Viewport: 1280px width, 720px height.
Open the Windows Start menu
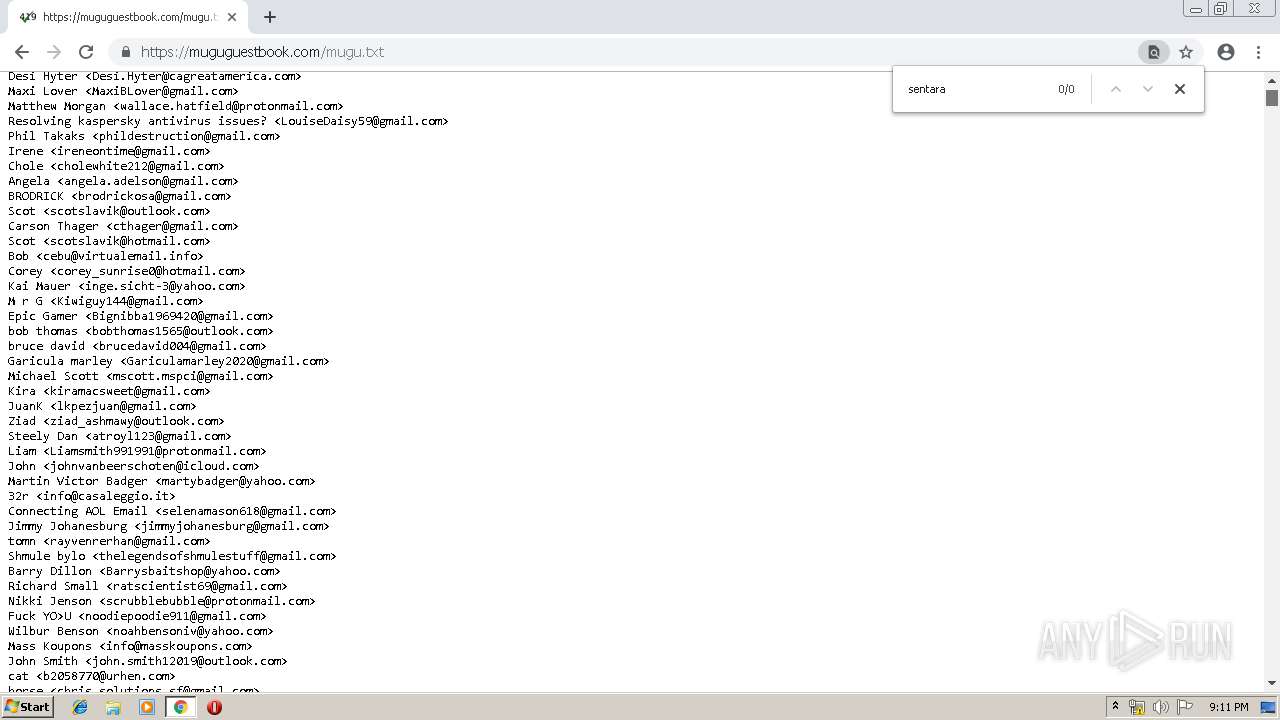coord(28,707)
